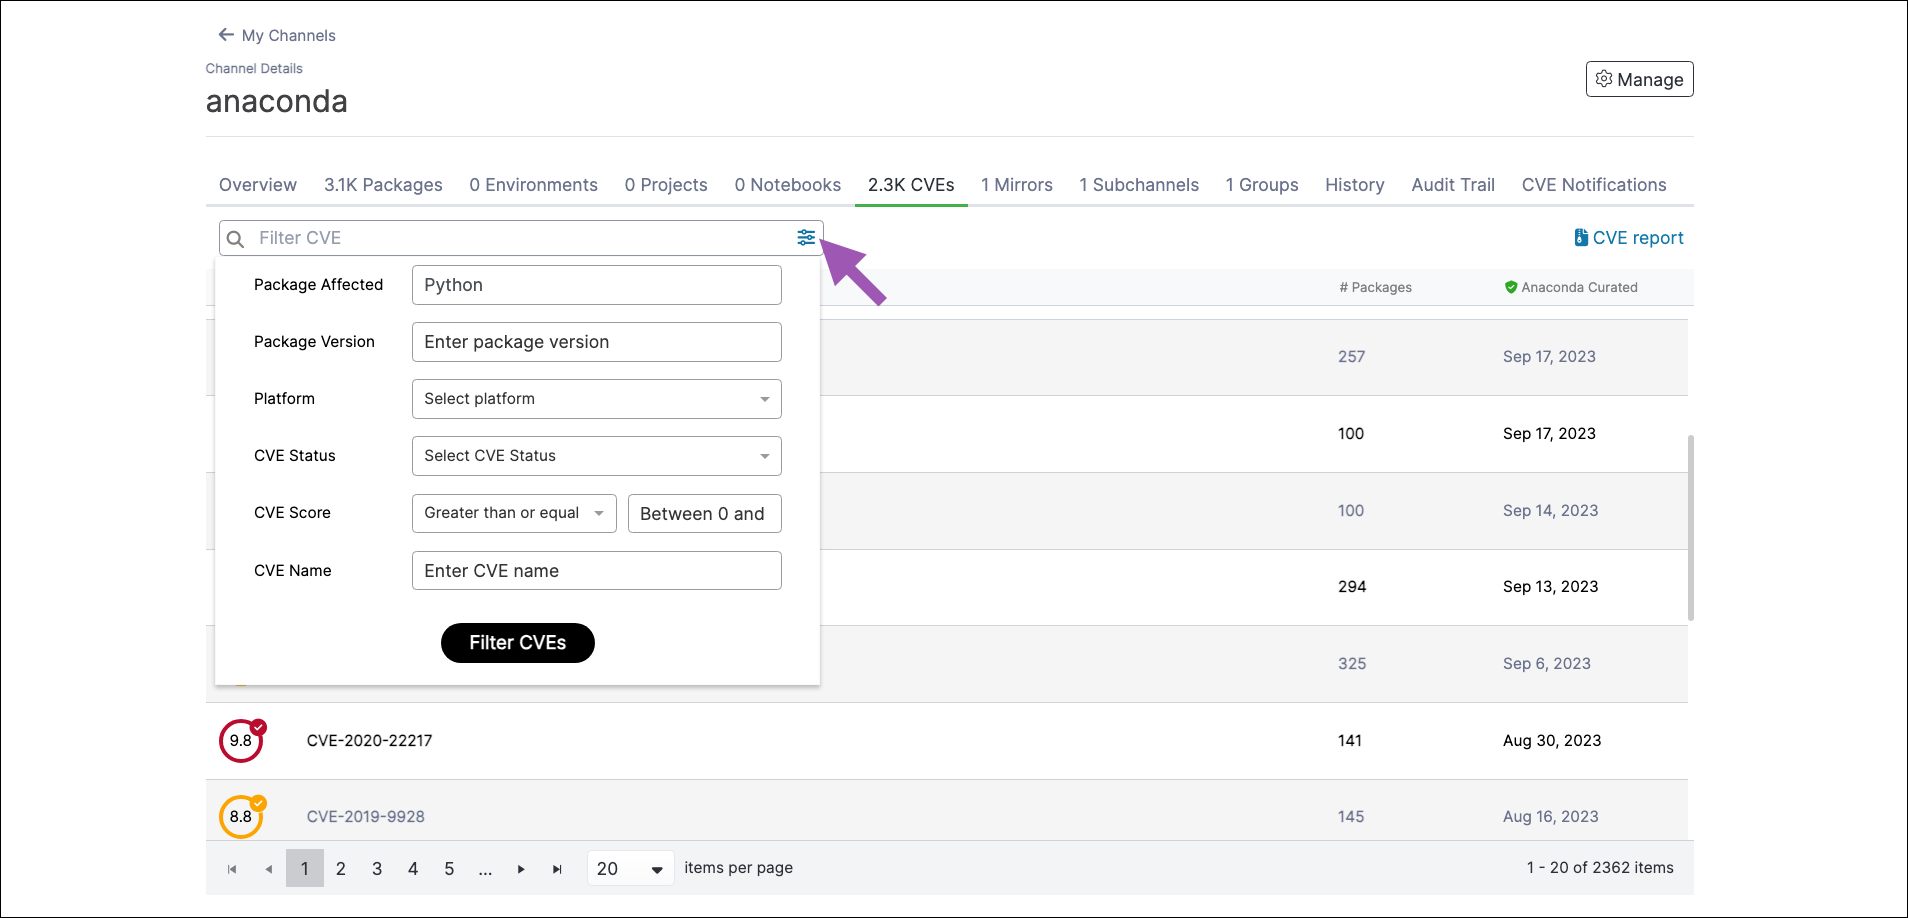The image size is (1908, 918).
Task: Click the Sep 6, 2023 date cell
Action: point(1546,664)
